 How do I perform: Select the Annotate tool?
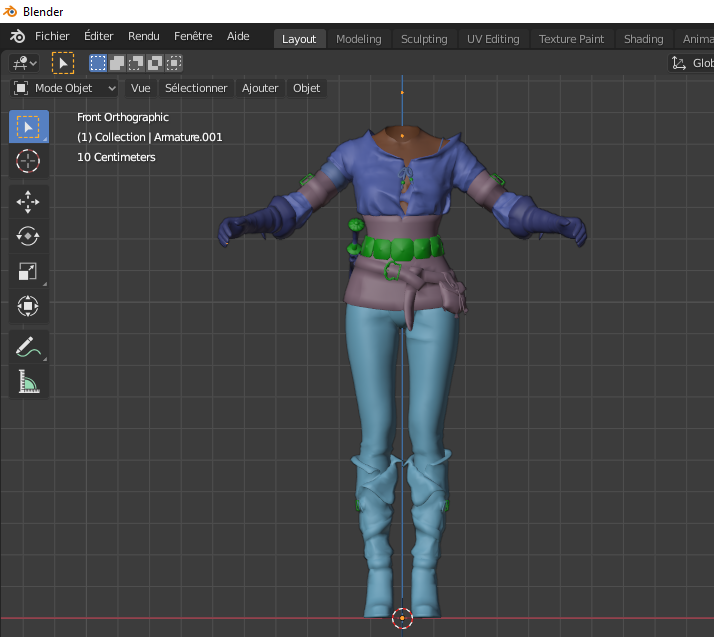pyautogui.click(x=29, y=347)
